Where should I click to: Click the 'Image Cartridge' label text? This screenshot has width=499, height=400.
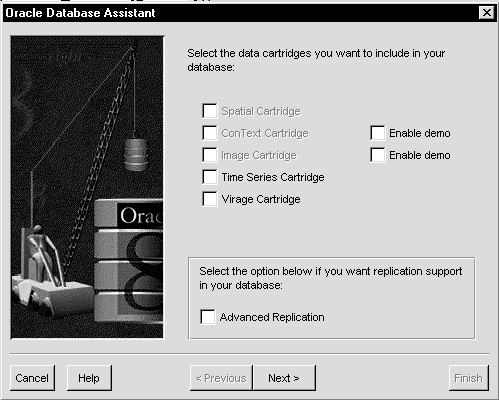click(x=259, y=155)
